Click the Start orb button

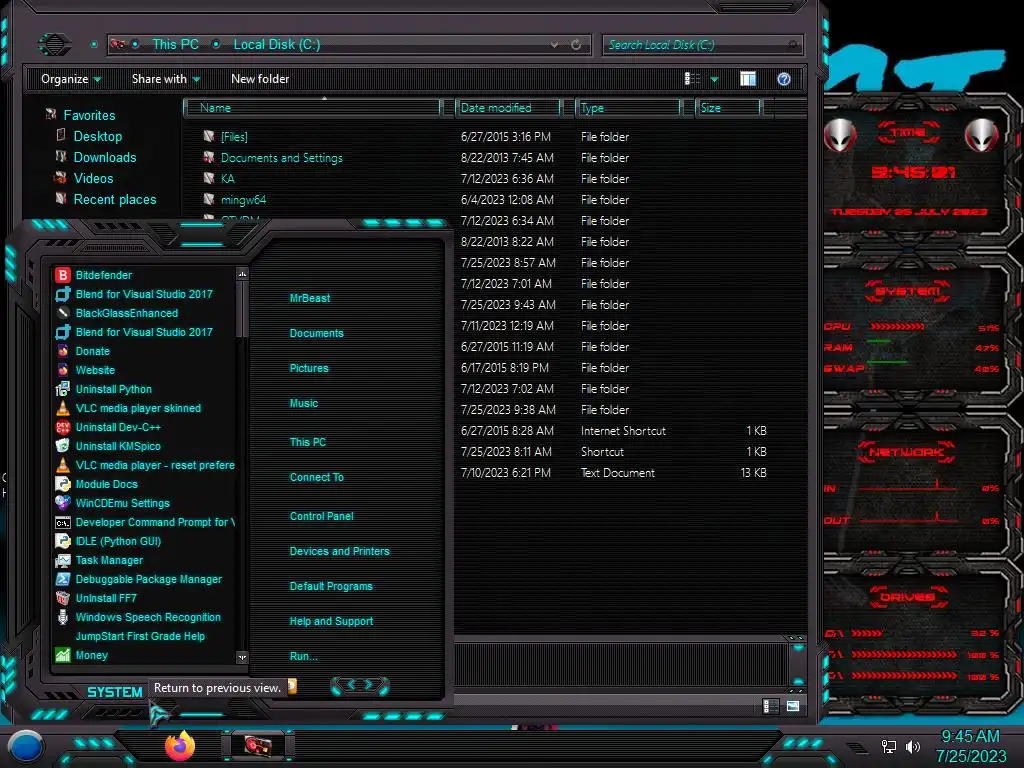point(25,746)
